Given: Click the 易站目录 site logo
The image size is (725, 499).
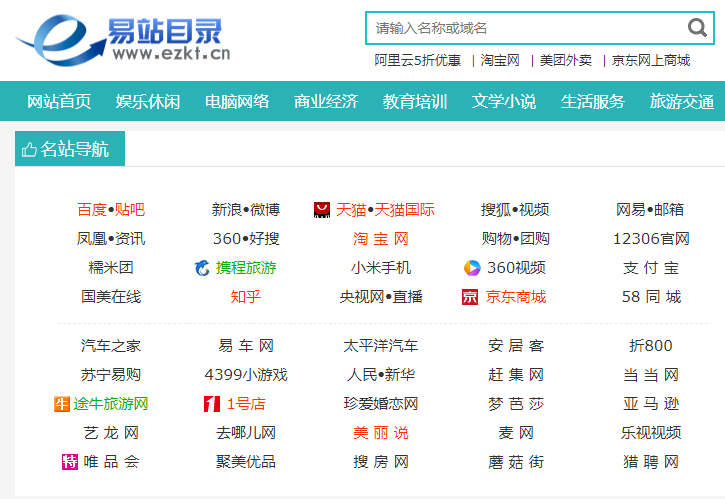Looking at the screenshot, I should pyautogui.click(x=123, y=40).
